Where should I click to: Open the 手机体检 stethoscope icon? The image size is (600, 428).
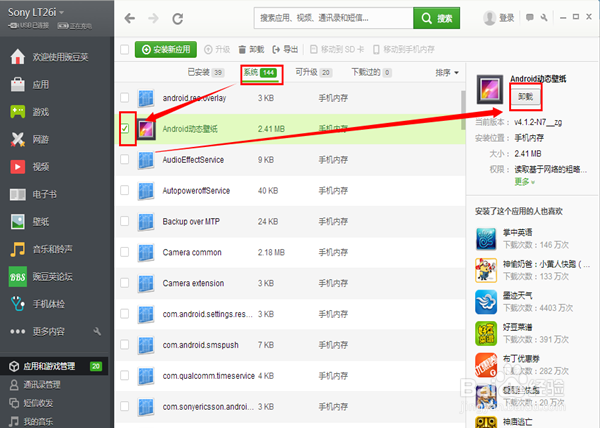[18, 304]
